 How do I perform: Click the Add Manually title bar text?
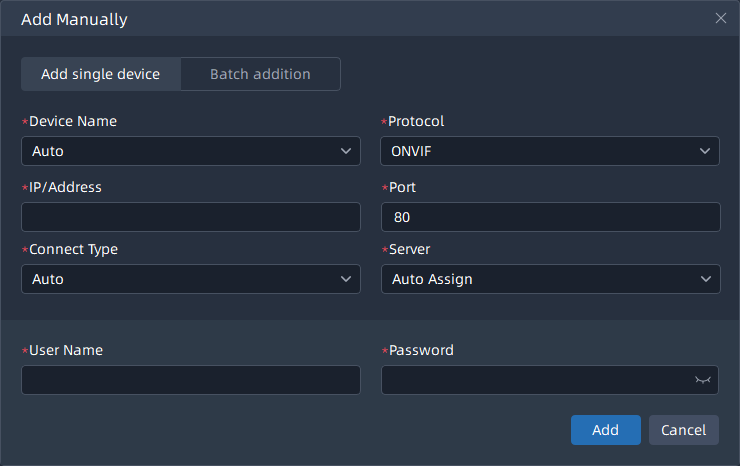[74, 19]
